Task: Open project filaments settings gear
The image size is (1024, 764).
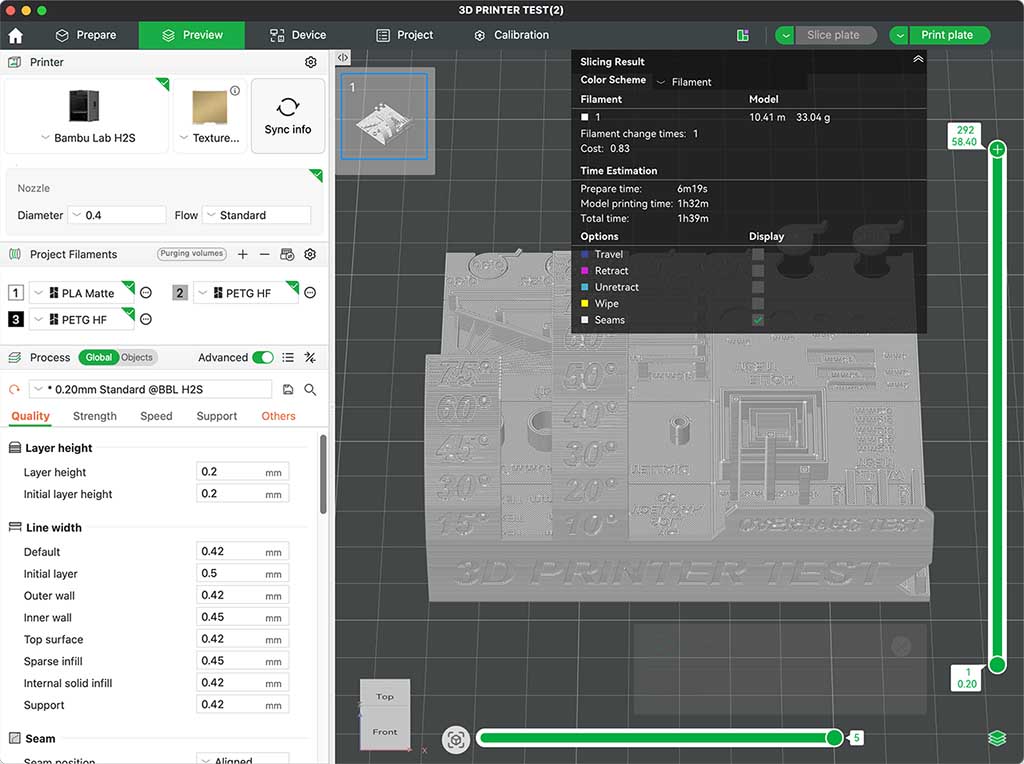Action: (x=310, y=254)
